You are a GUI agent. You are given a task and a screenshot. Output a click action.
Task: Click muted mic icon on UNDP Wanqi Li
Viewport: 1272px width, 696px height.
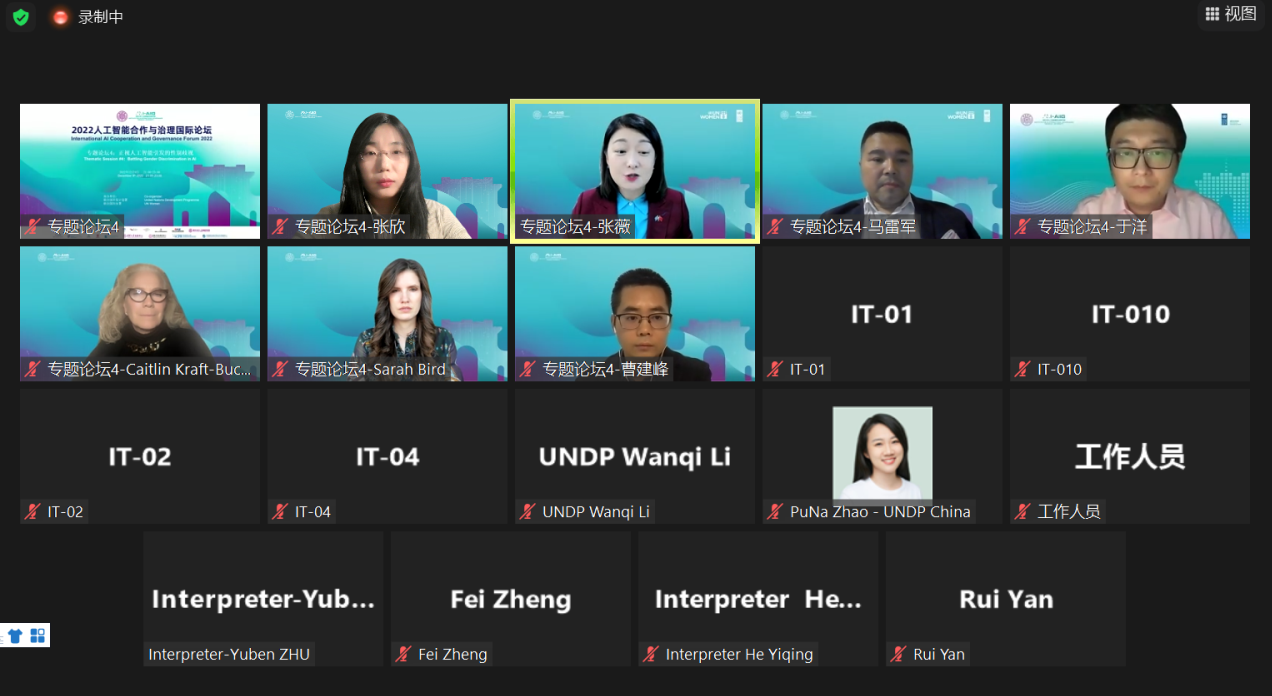click(527, 511)
